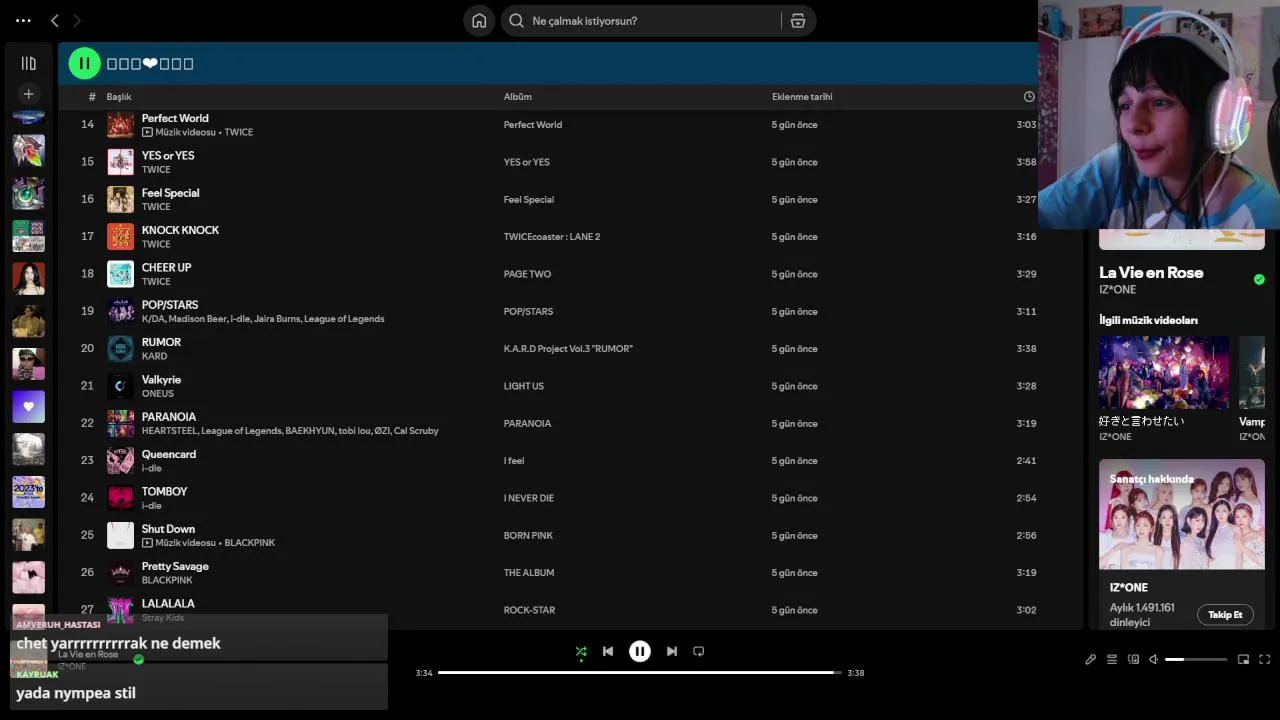Pause the playlist with the green header button

click(84, 63)
